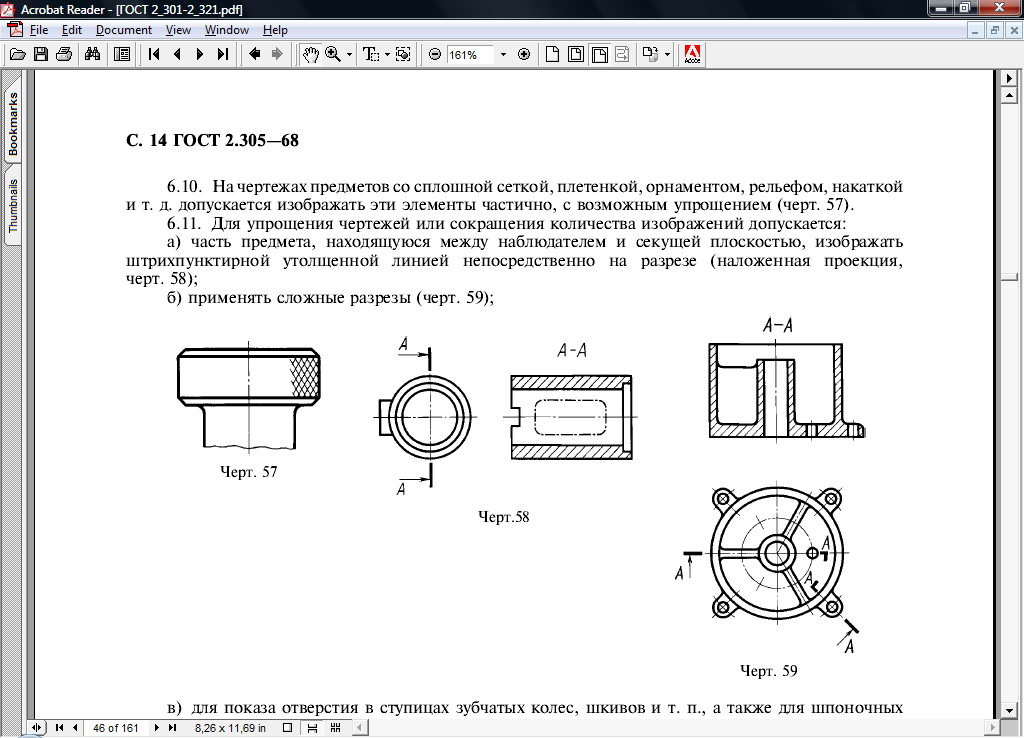Image resolution: width=1024 pixels, height=738 pixels.
Task: Select the Graphics Select snapshot tool
Action: pos(403,54)
